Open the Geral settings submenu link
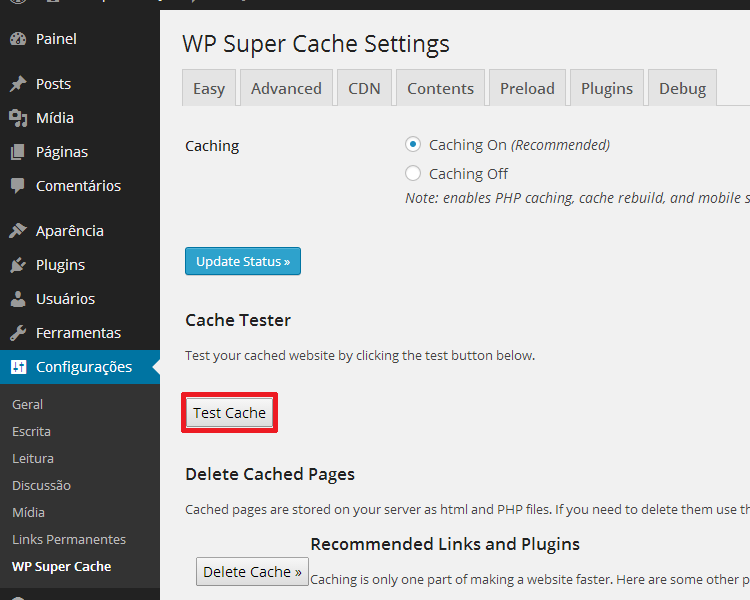Screen dimensions: 750x600 [28, 405]
